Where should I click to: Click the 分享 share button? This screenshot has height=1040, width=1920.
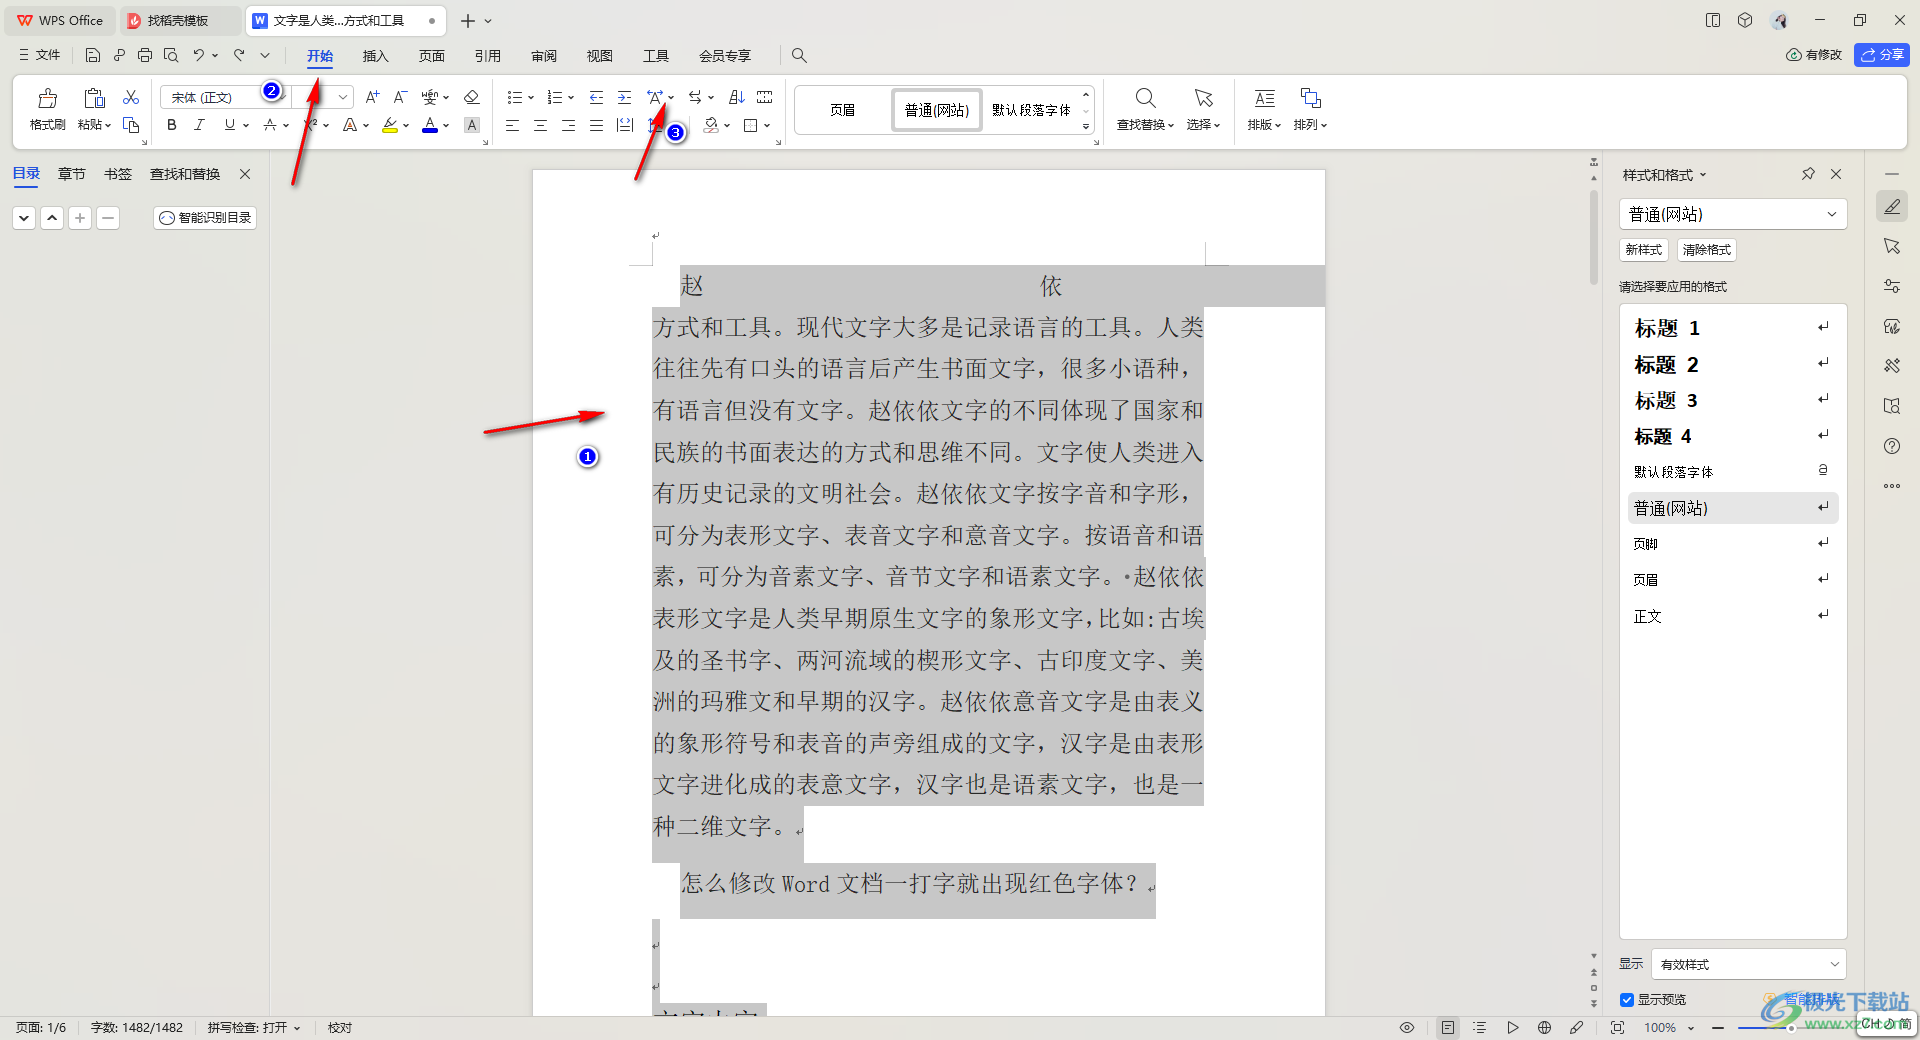(1881, 55)
